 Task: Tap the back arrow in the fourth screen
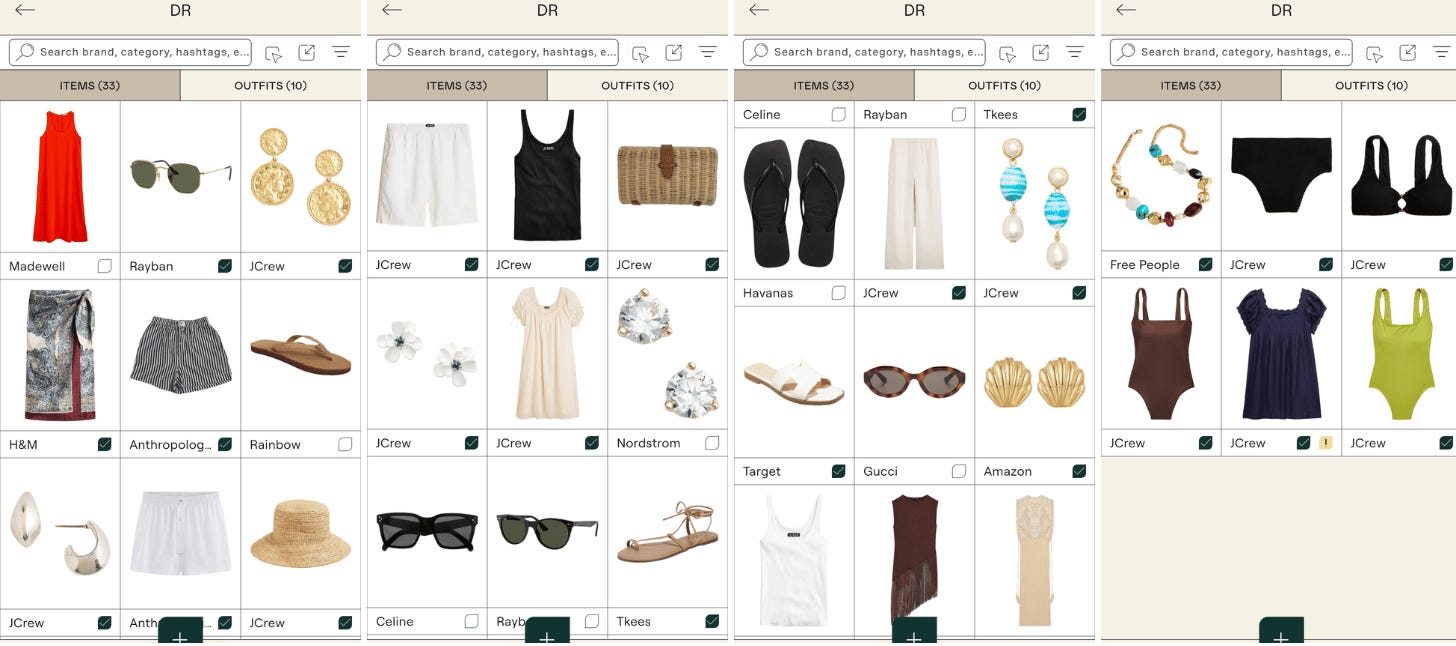(1126, 10)
